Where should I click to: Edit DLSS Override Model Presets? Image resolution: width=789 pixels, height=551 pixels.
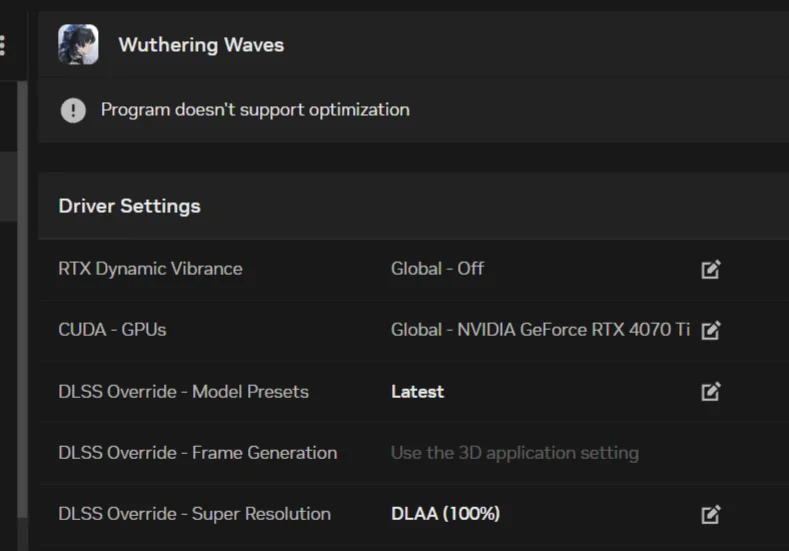(711, 391)
